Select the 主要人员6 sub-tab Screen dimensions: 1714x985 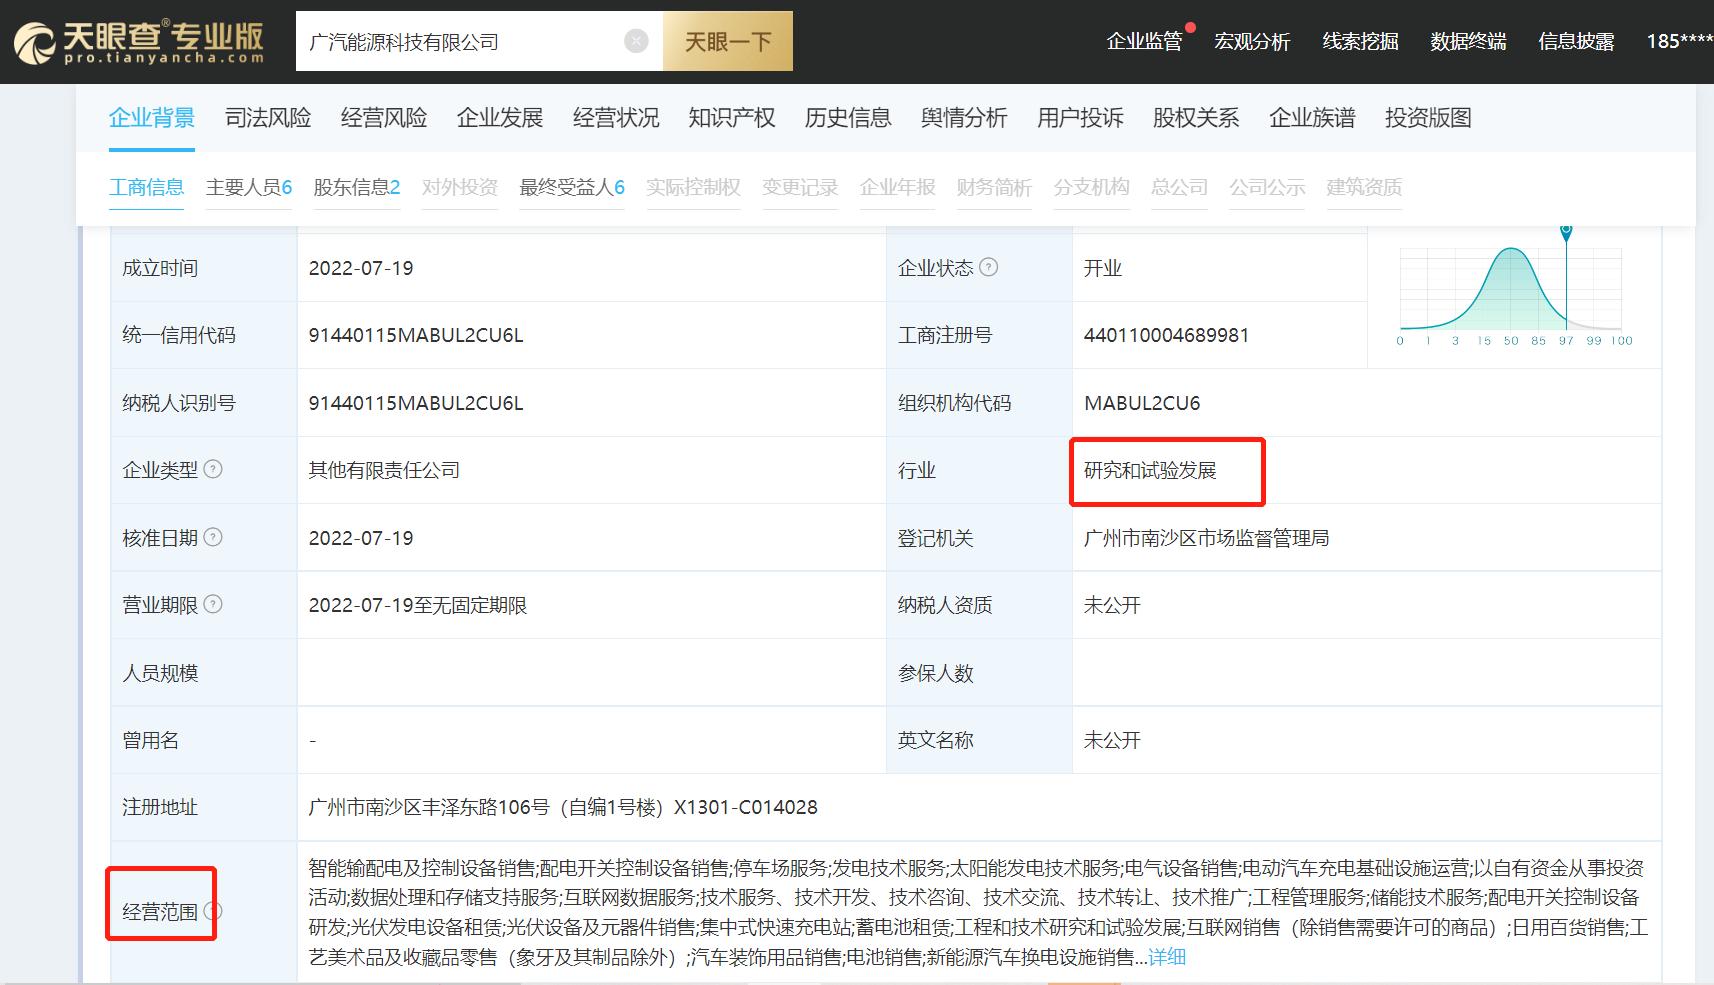point(249,187)
